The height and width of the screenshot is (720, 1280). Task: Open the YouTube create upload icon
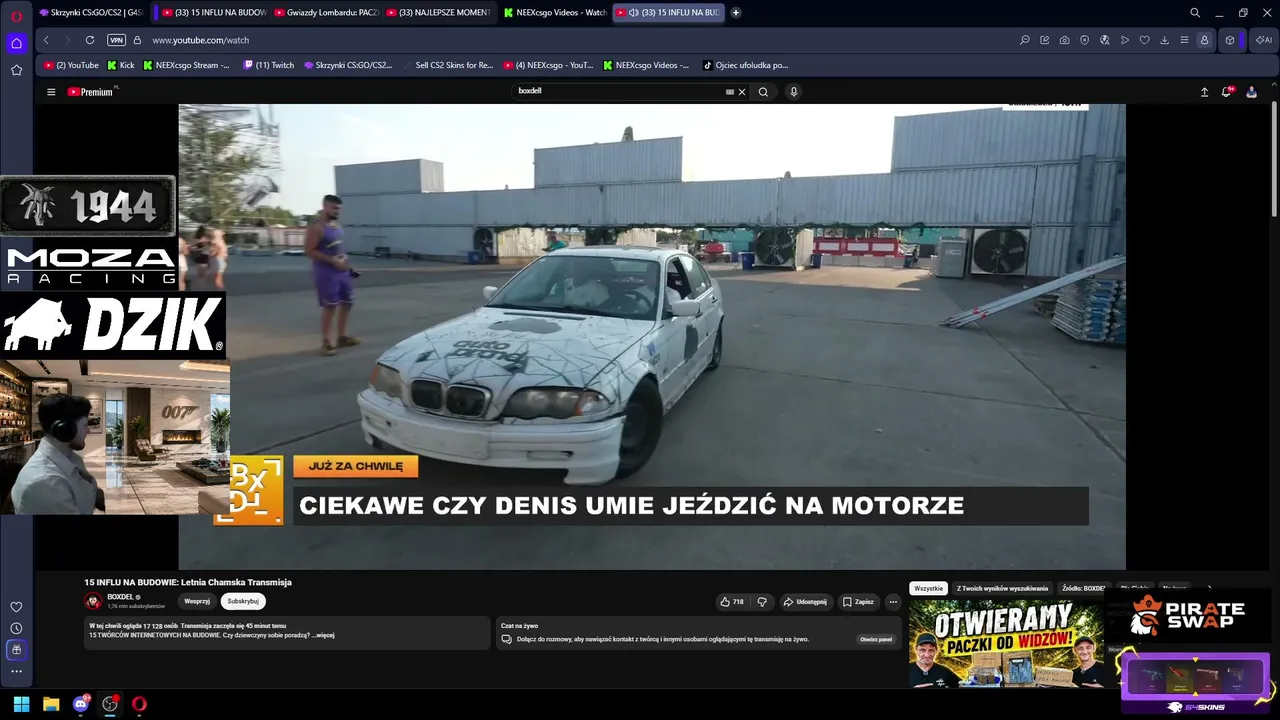[1204, 92]
